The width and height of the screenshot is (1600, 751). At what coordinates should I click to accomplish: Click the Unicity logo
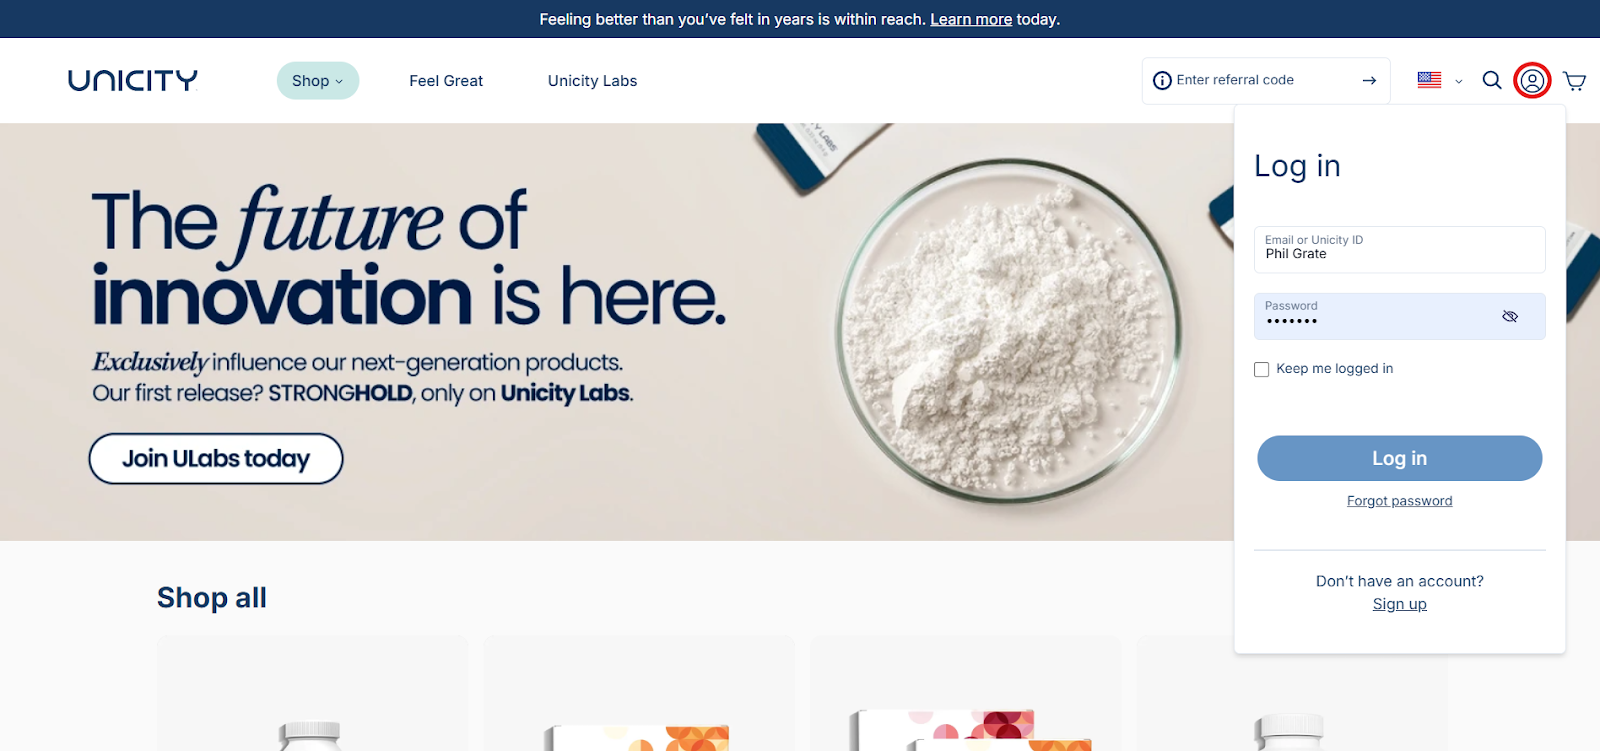tap(133, 80)
